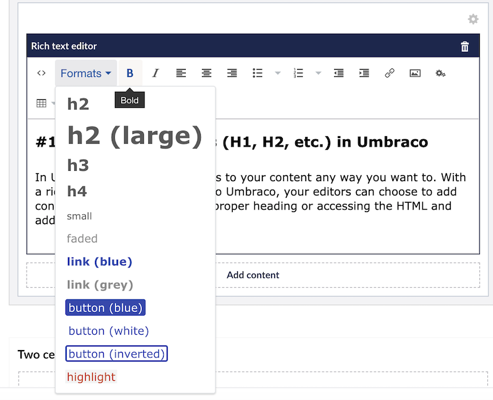Viewport: 493px width, 400px height.
Task: Open row settings gear icon
Action: pyautogui.click(x=473, y=19)
